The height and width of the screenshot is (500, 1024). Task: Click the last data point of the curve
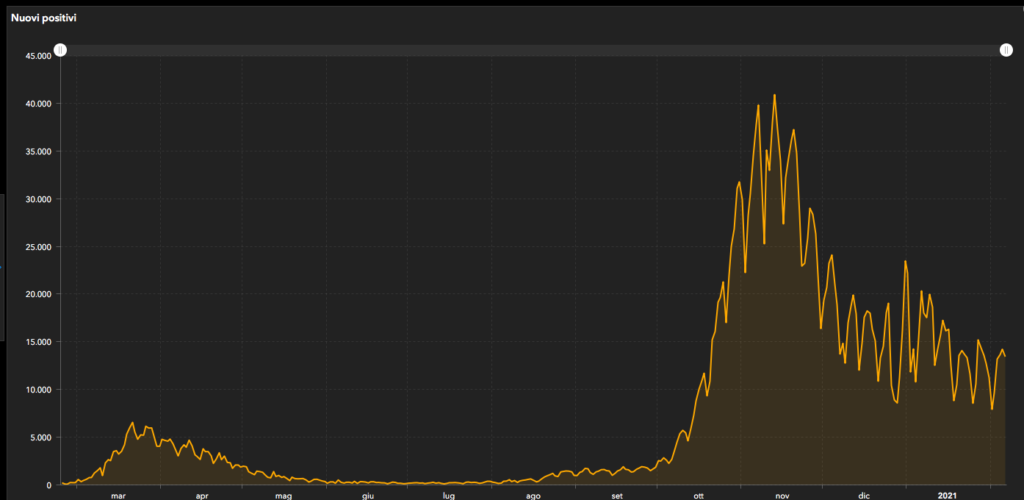tap(1005, 357)
